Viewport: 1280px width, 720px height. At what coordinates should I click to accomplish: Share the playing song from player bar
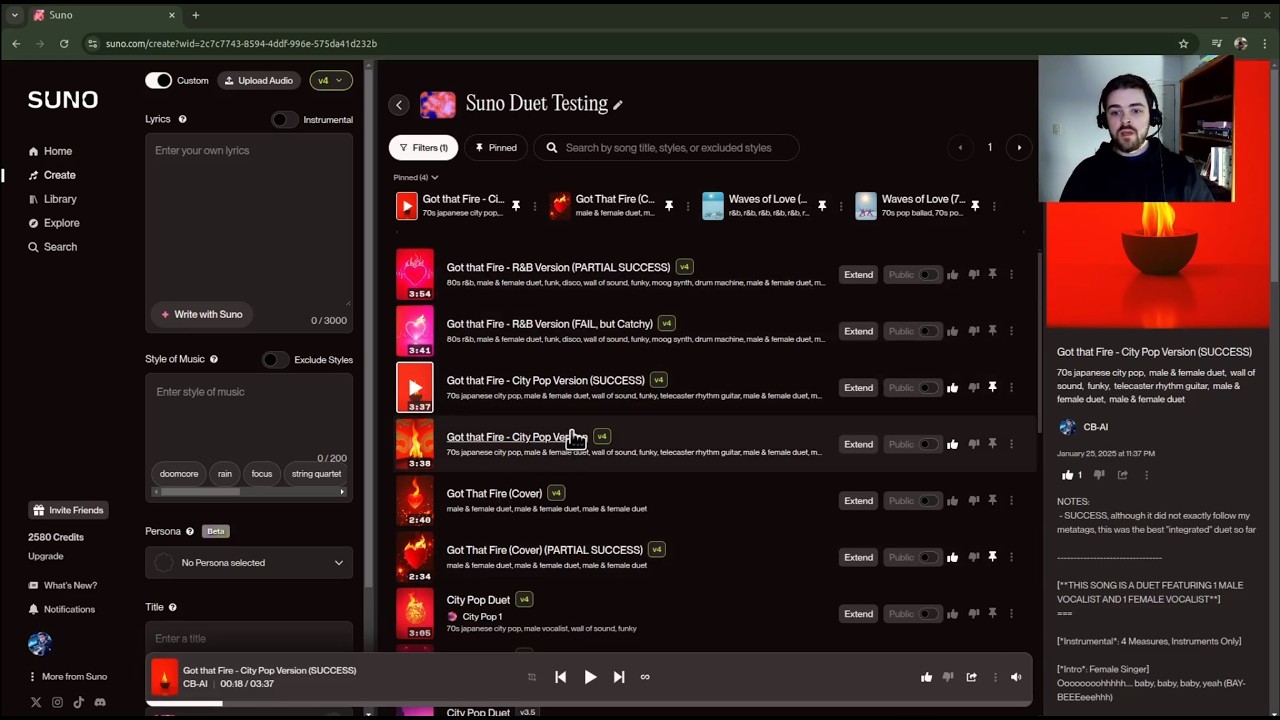tap(971, 677)
